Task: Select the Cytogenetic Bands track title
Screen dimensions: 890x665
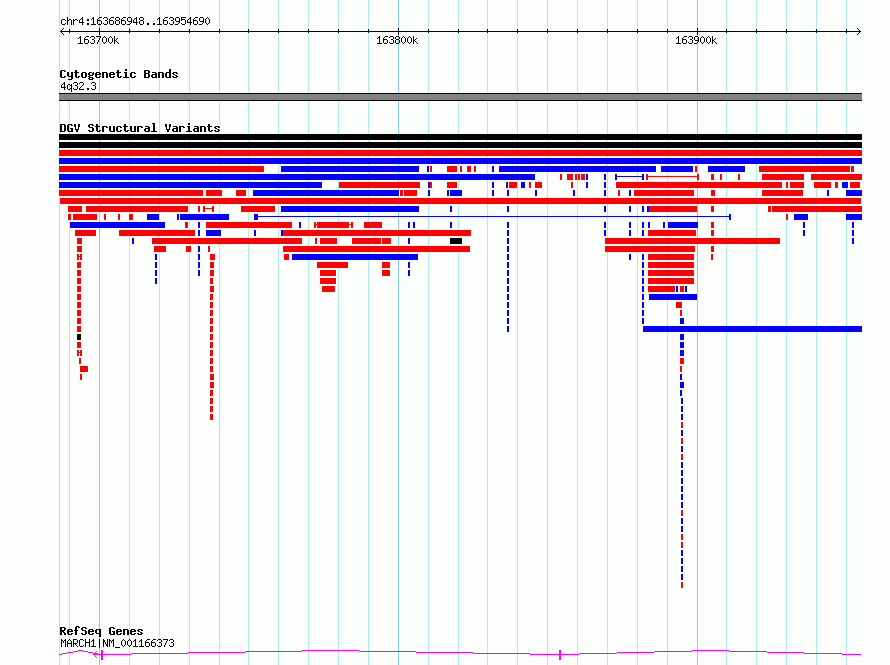Action: (x=119, y=74)
